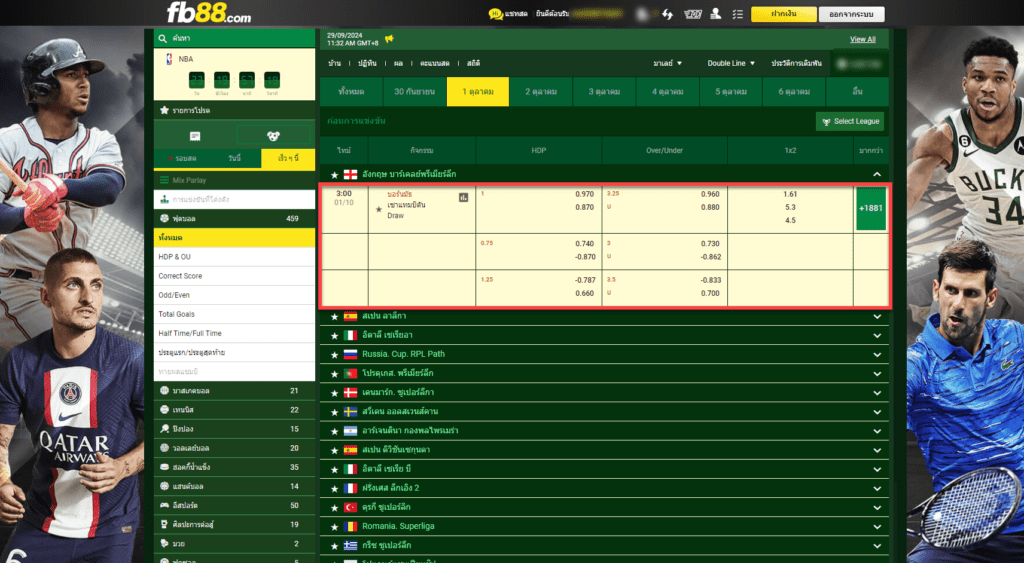Favorite the Turkey Super Lig star
Viewport: 1024px width, 563px height.
click(x=334, y=507)
